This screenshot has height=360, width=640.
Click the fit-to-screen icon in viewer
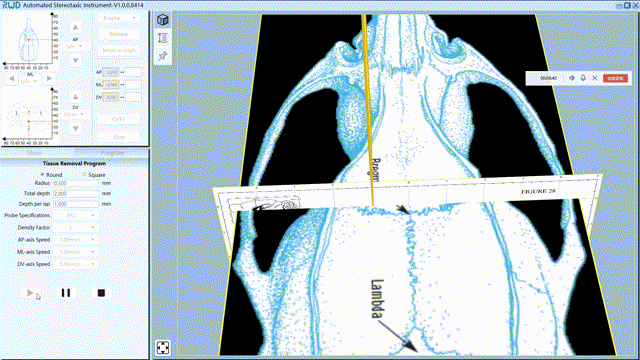163,348
